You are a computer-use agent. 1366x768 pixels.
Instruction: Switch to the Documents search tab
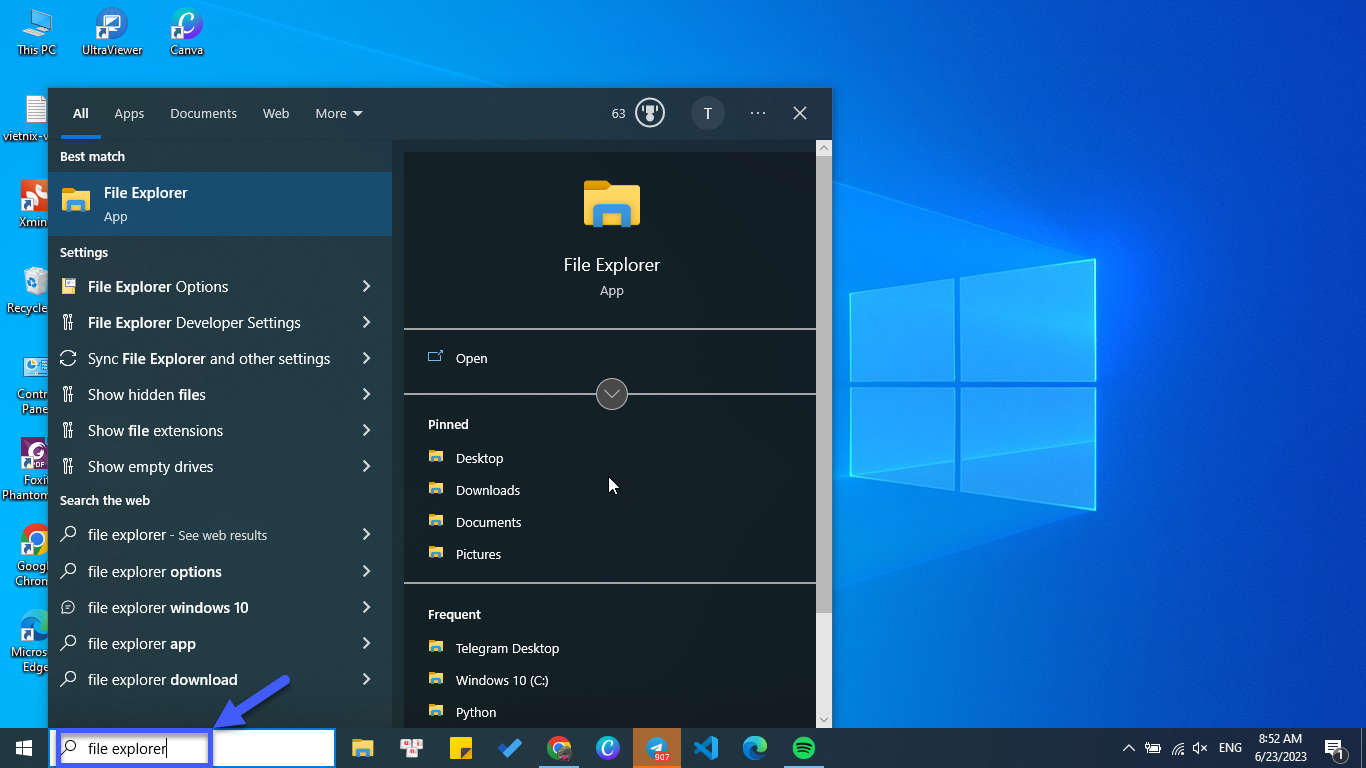[203, 113]
